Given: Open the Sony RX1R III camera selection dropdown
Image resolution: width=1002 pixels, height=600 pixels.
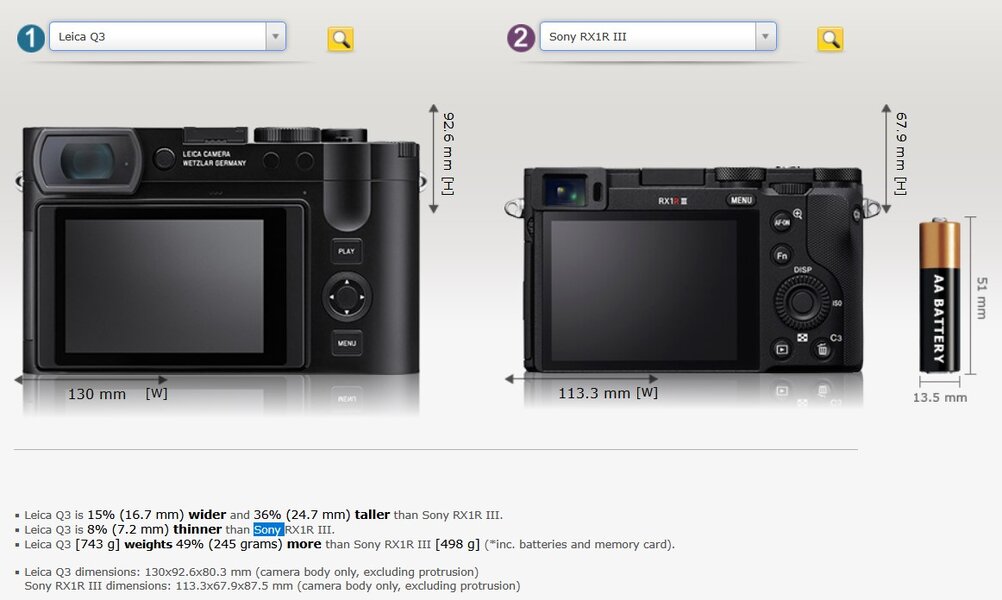Looking at the screenshot, I should point(765,36).
